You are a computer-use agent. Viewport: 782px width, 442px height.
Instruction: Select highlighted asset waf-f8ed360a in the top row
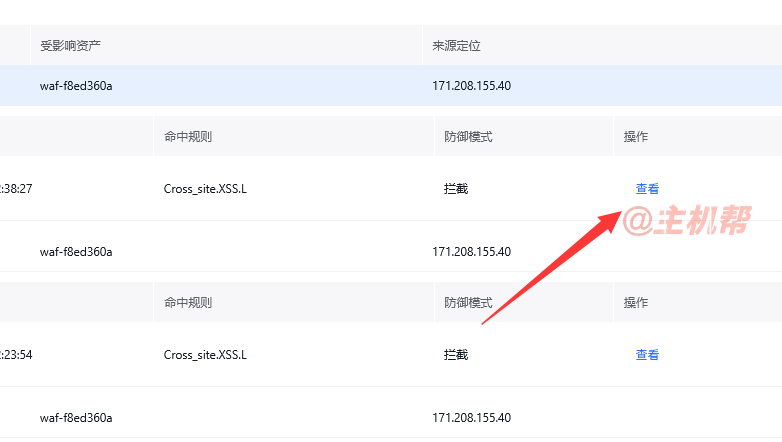[x=76, y=86]
